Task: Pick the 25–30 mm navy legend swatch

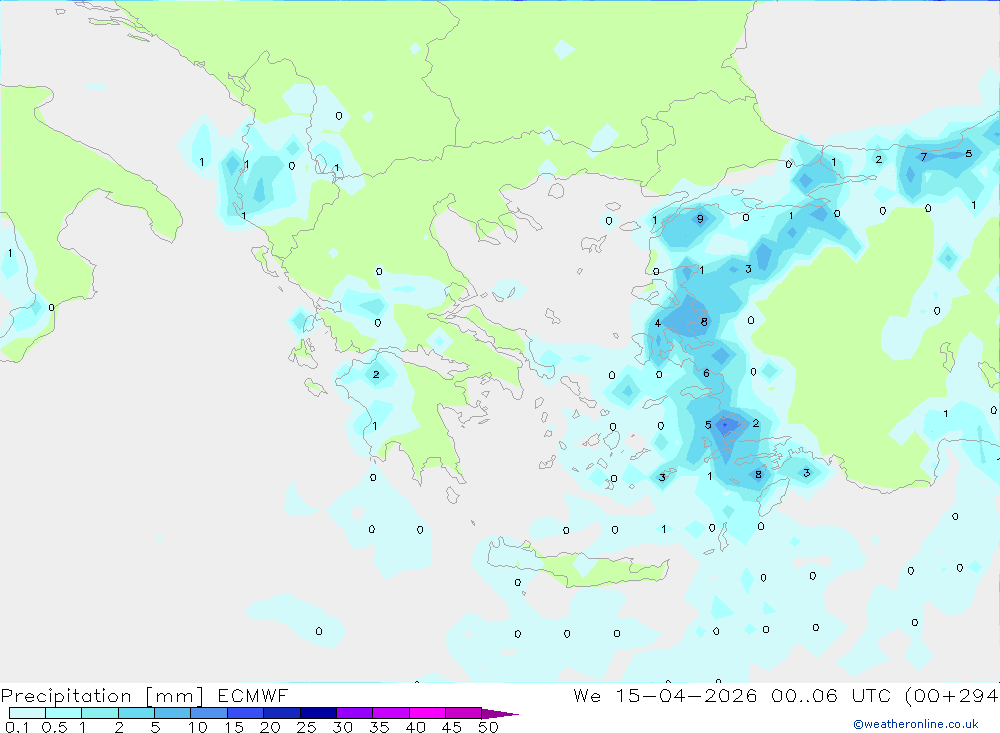Action: (318, 713)
